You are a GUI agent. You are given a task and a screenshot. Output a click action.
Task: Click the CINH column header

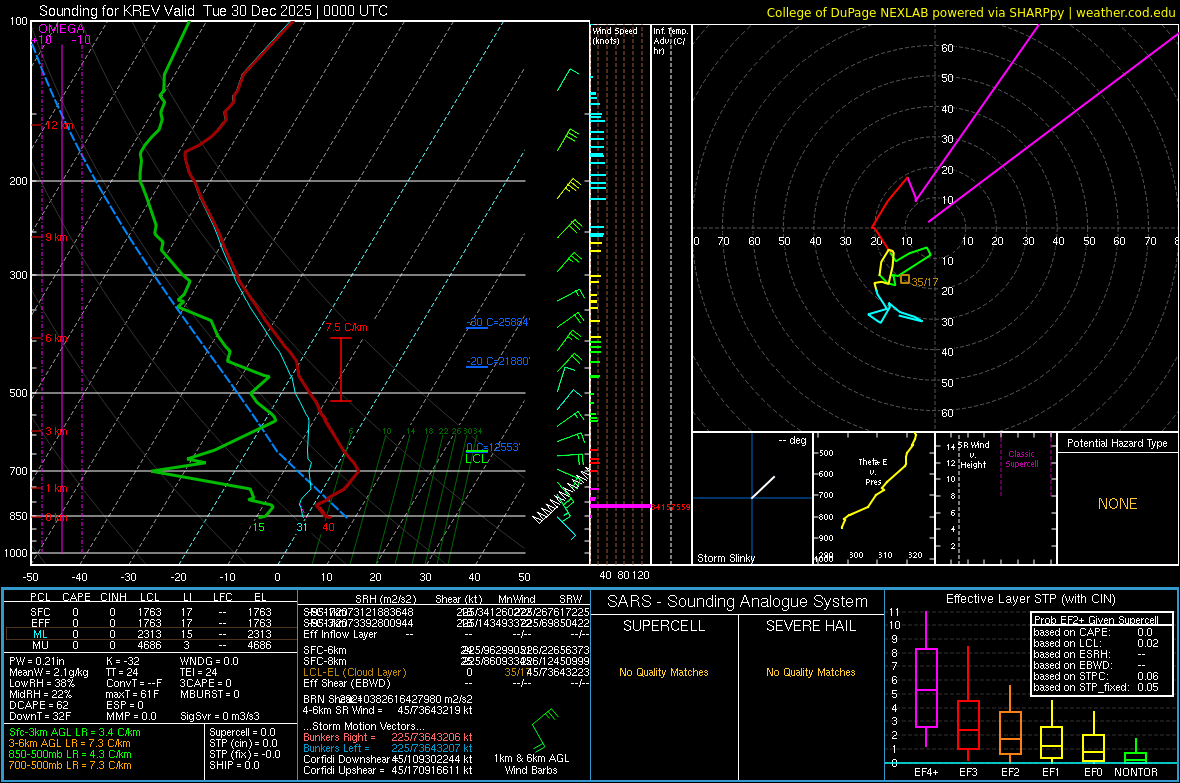click(x=114, y=597)
